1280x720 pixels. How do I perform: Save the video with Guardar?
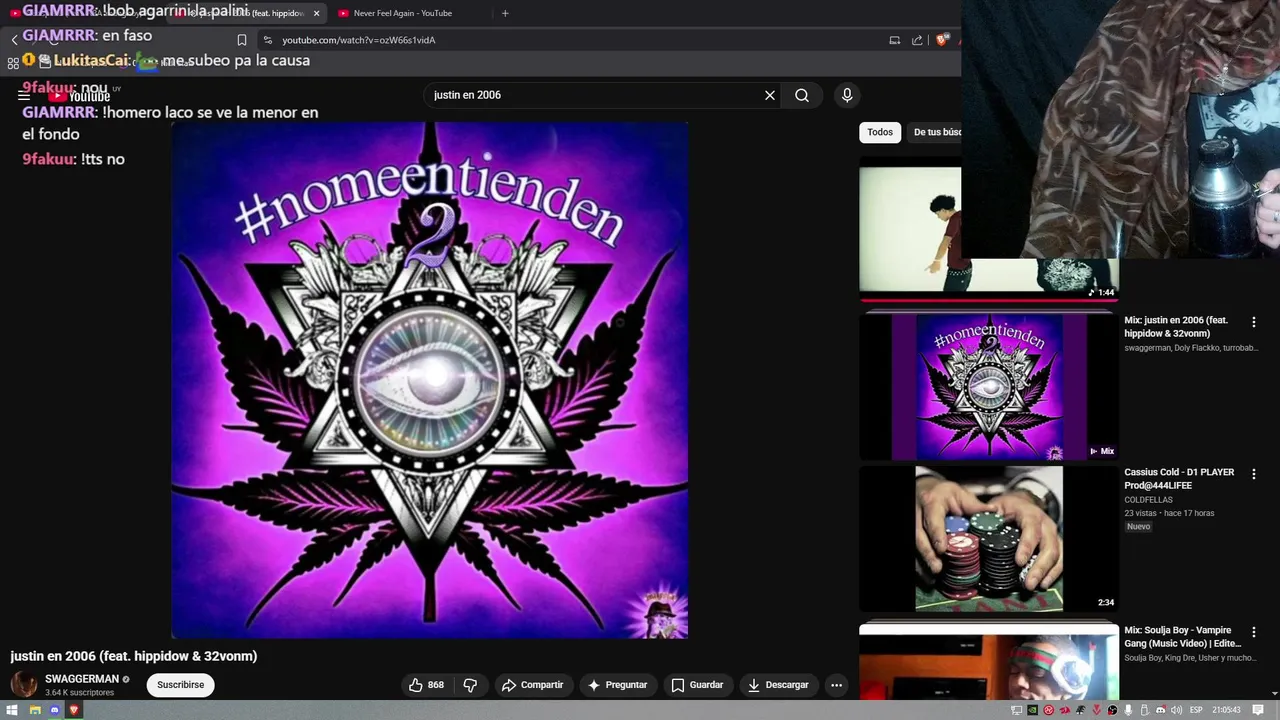pos(697,685)
